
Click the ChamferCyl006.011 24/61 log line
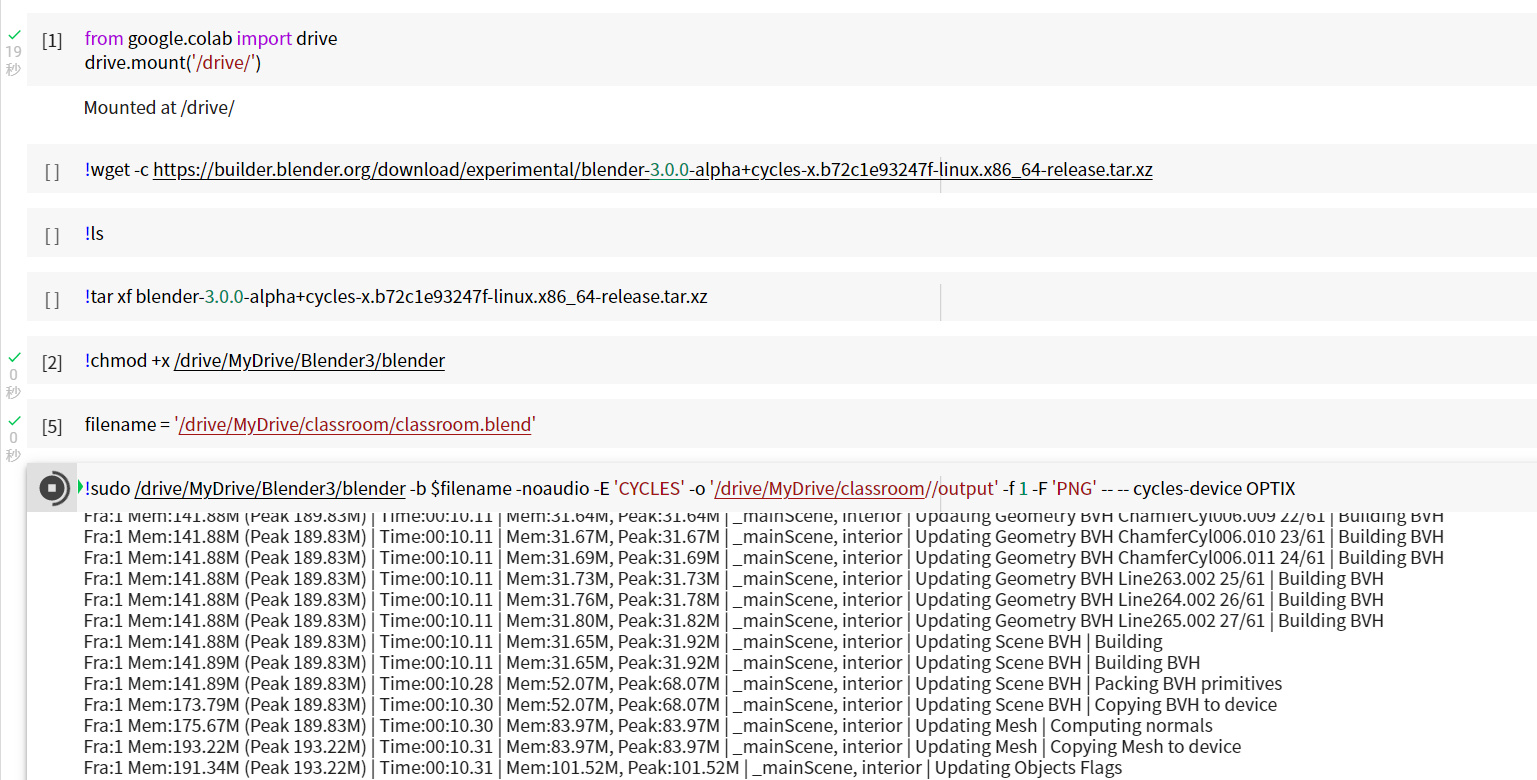click(764, 558)
